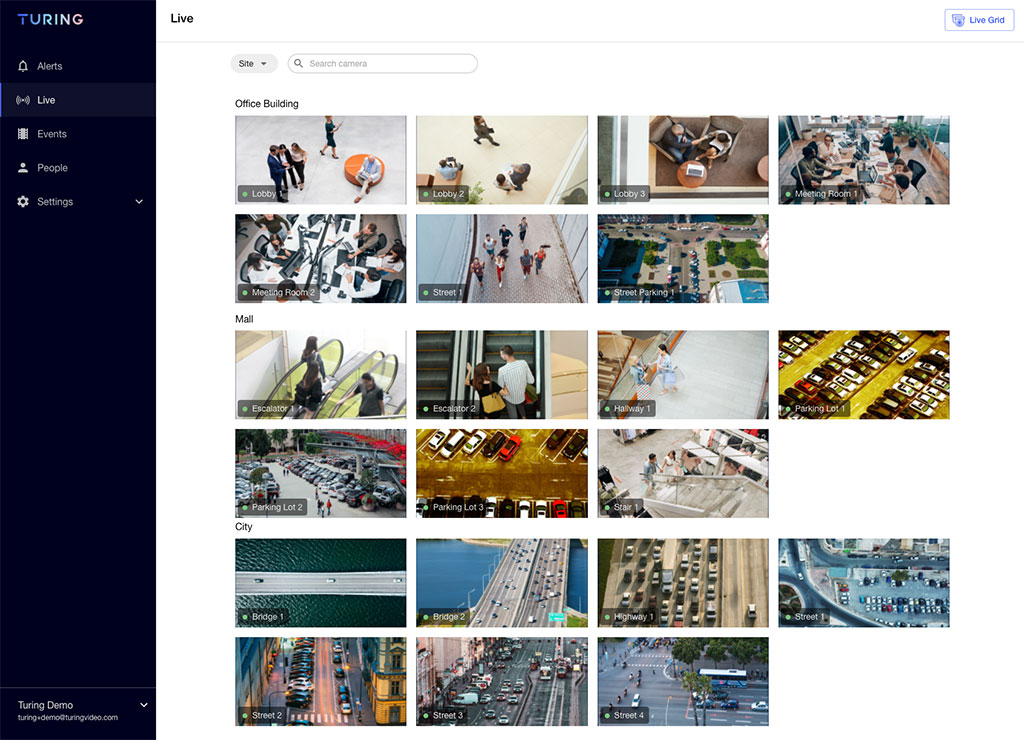Viewport: 1024px width, 740px height.
Task: Open the People page
Action: tap(78, 168)
